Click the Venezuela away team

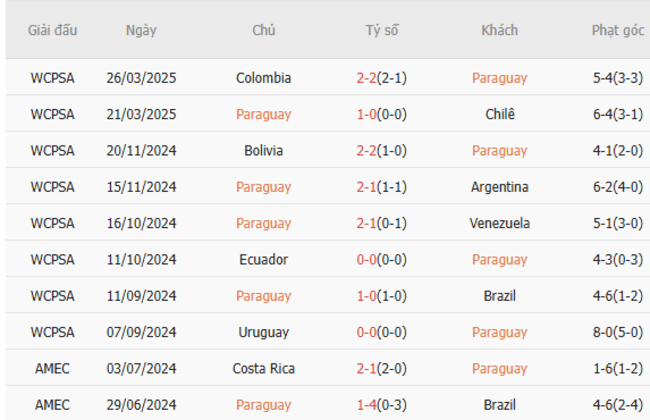click(x=499, y=223)
